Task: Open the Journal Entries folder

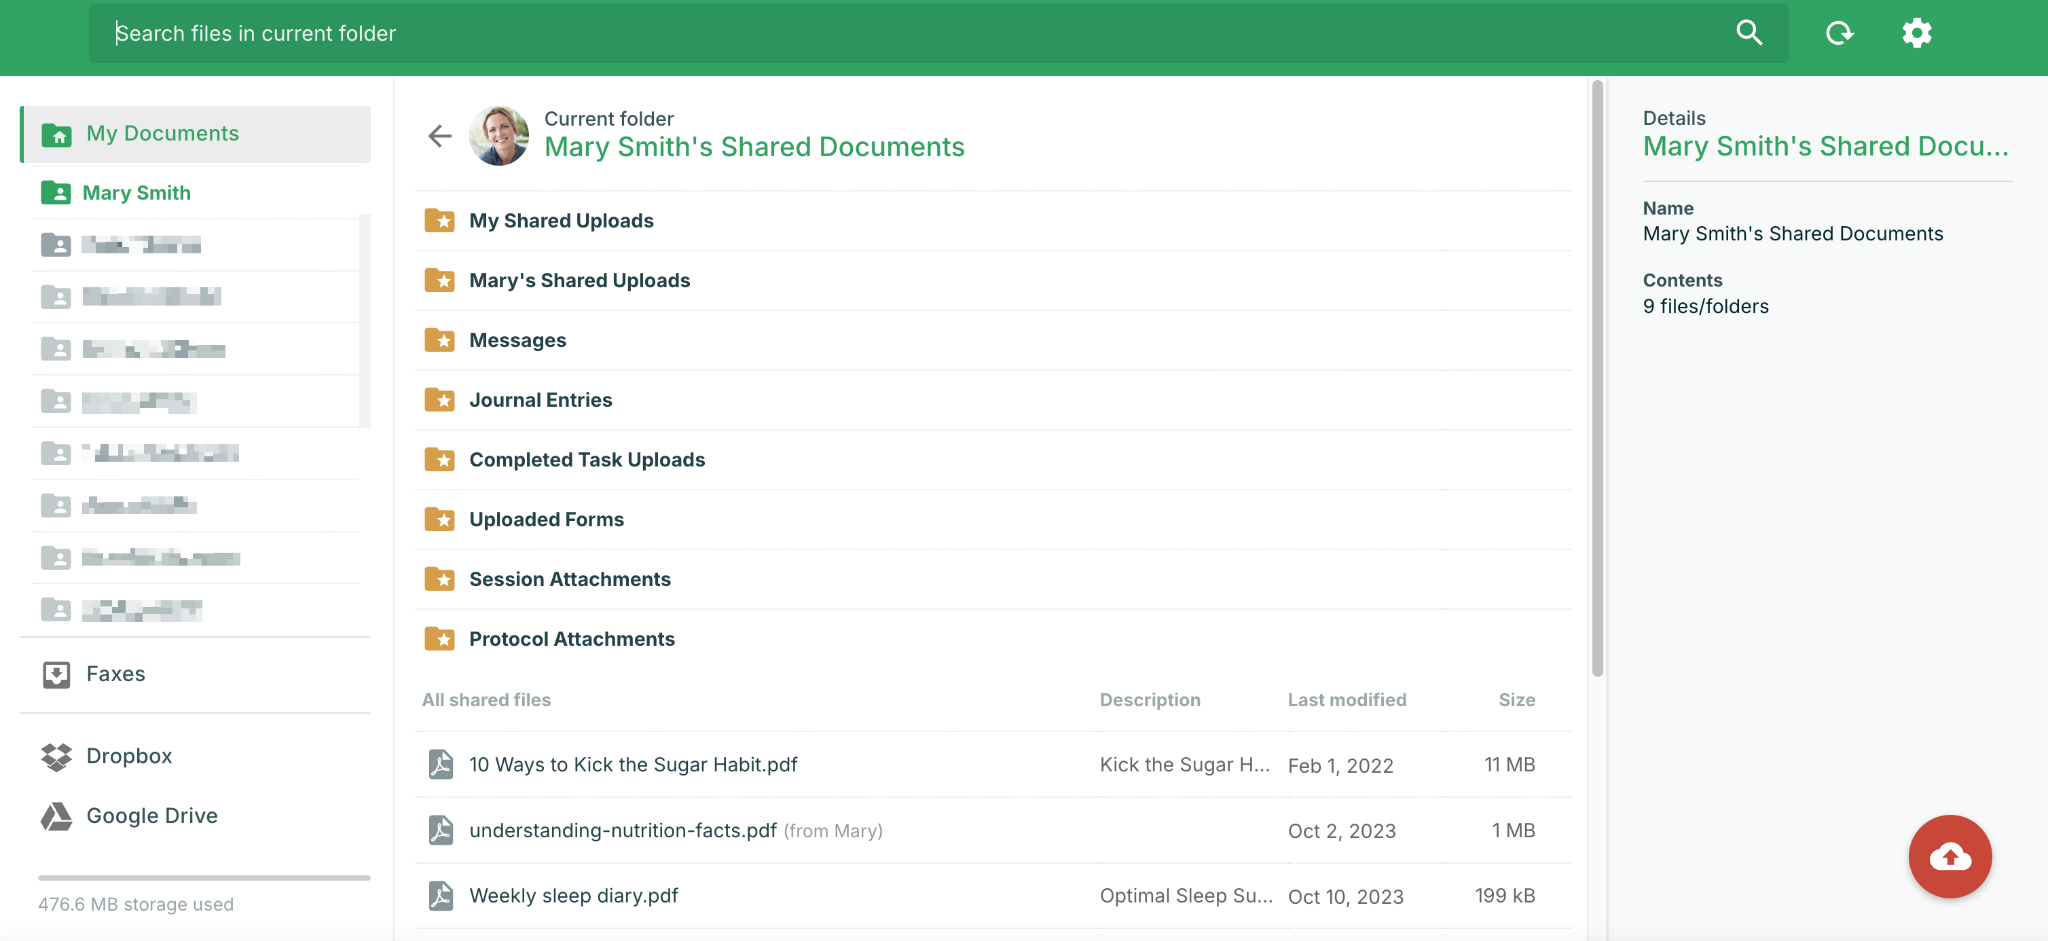Action: 540,400
